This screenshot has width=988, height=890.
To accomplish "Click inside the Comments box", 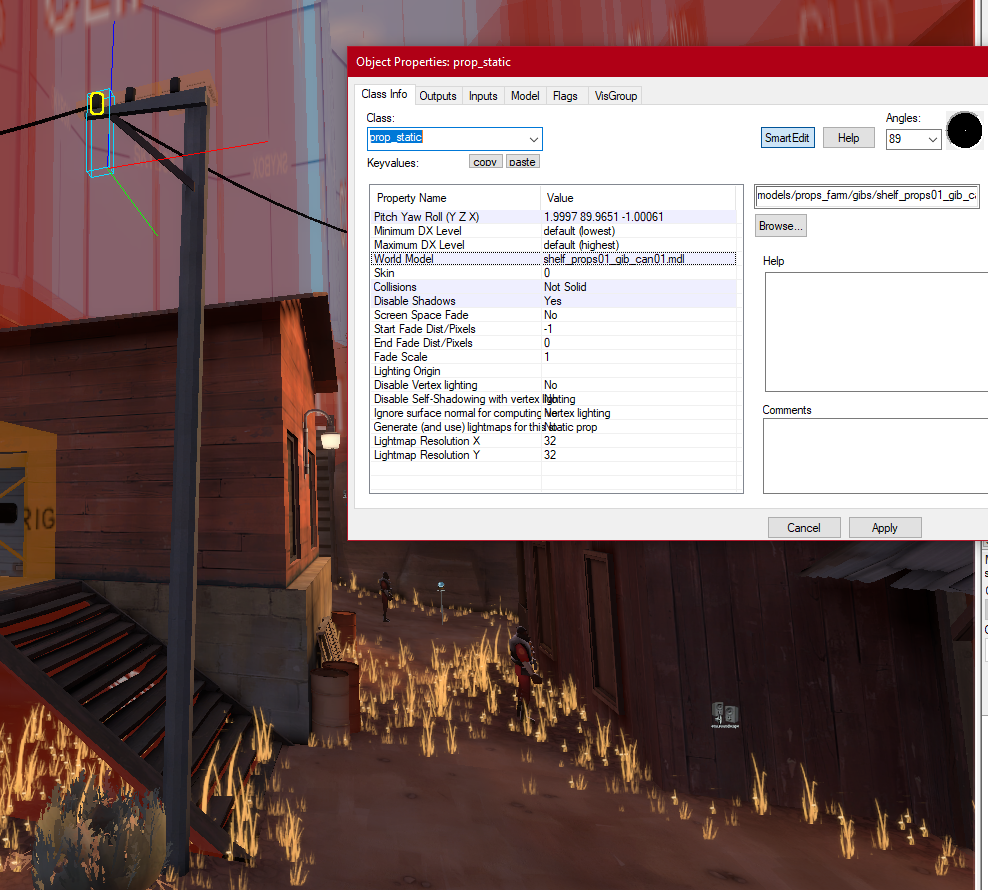I will click(876, 456).
